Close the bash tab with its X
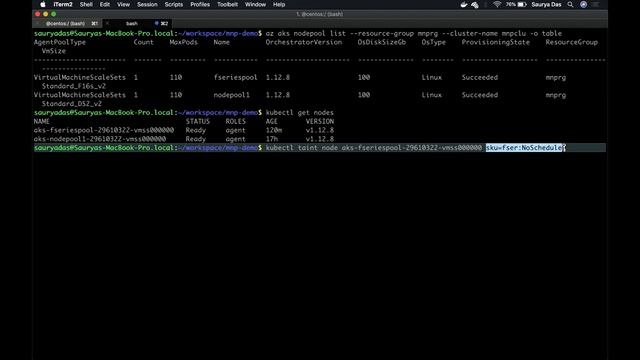The image size is (640, 360). [107, 23]
